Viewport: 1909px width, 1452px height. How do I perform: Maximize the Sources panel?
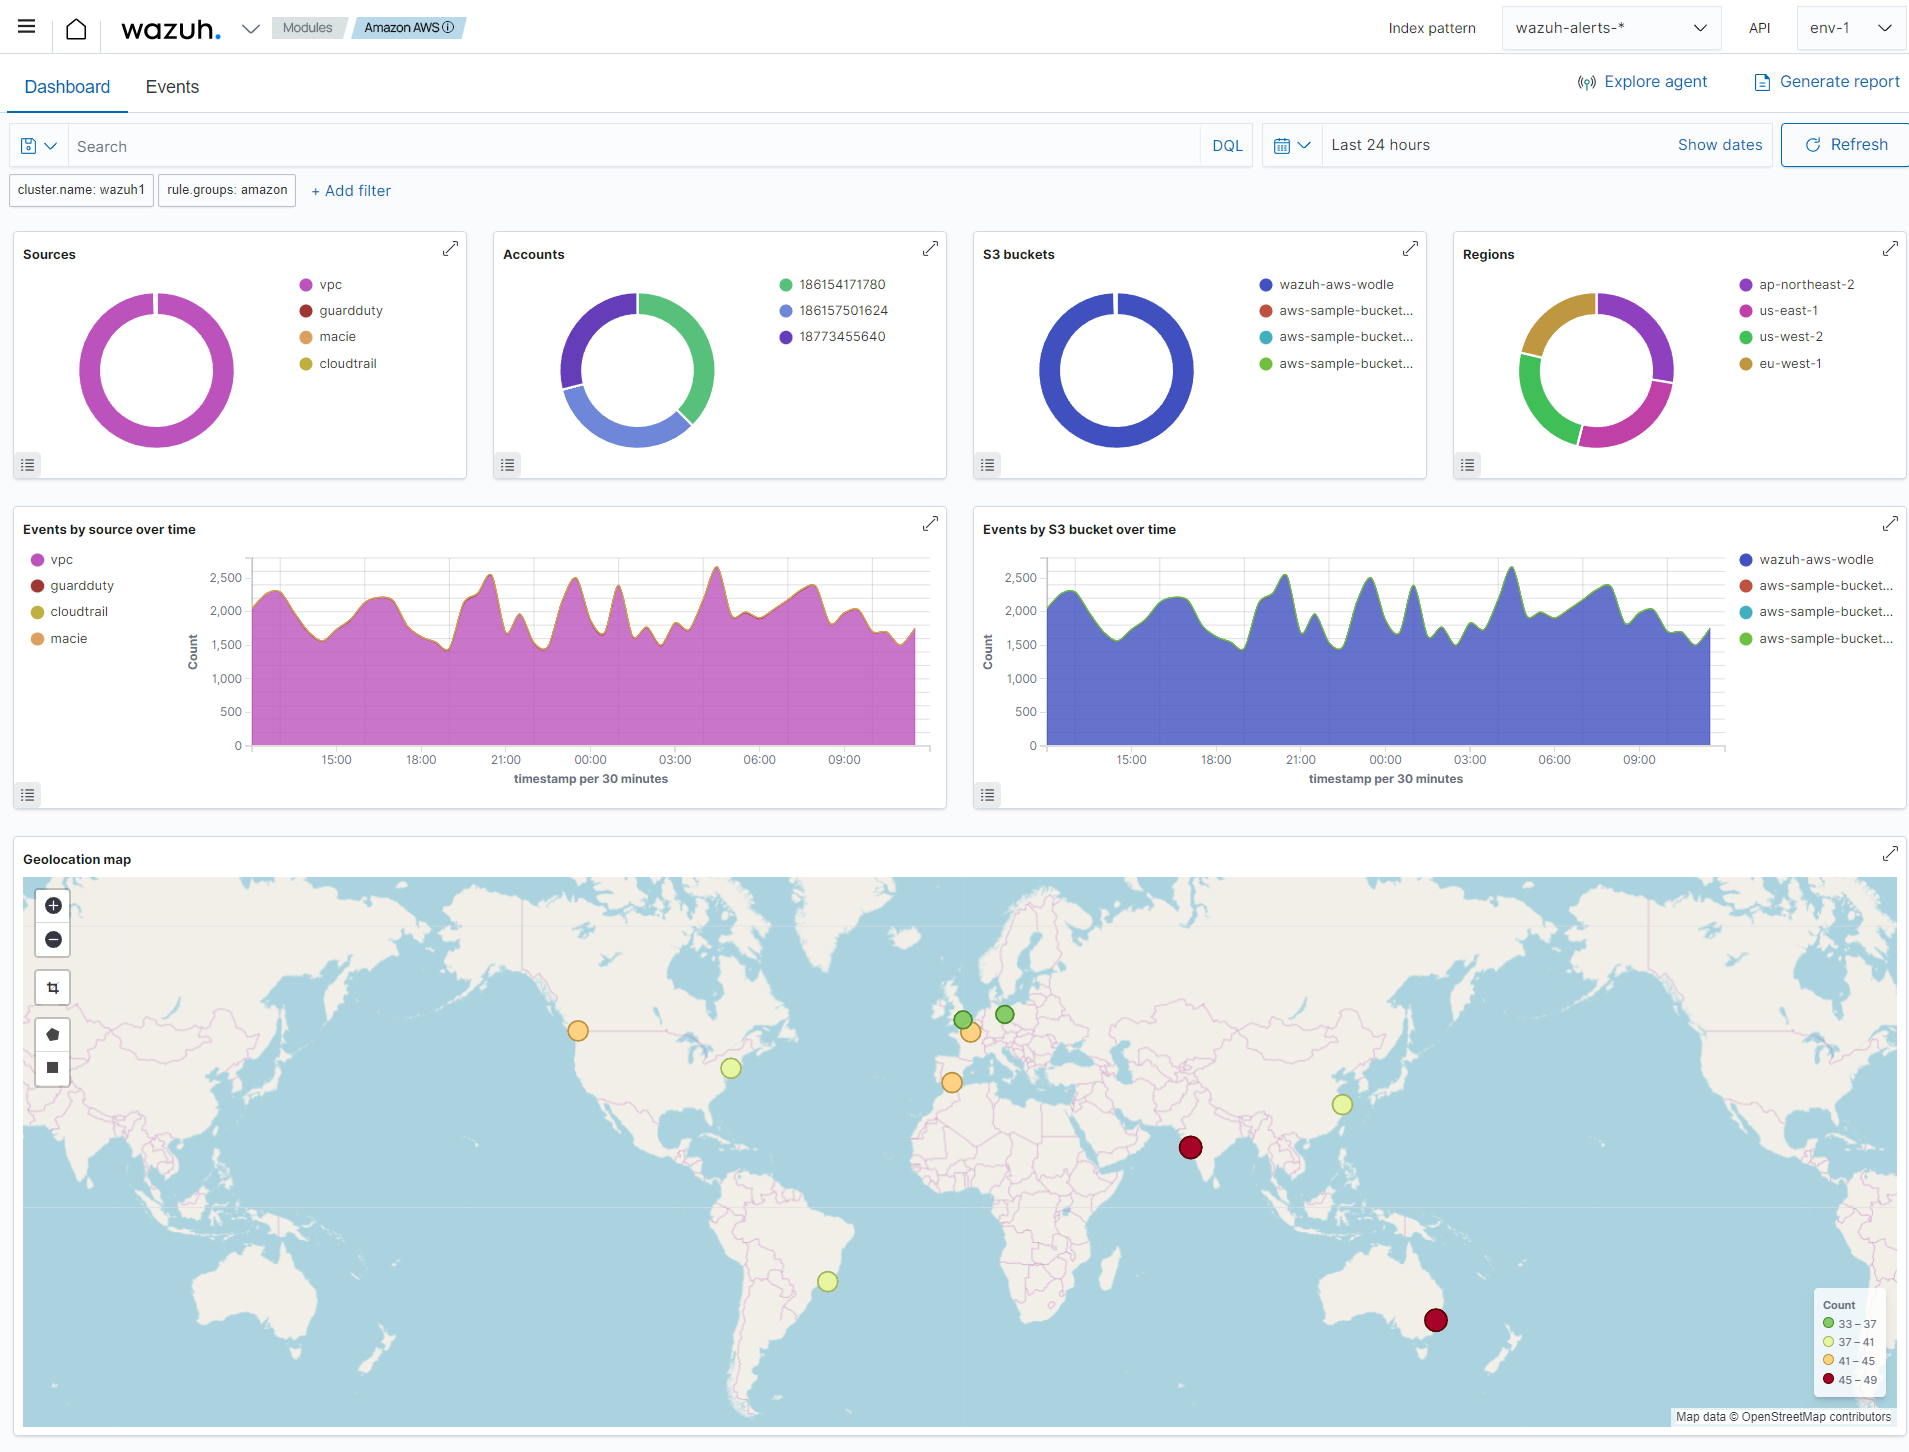tap(450, 249)
